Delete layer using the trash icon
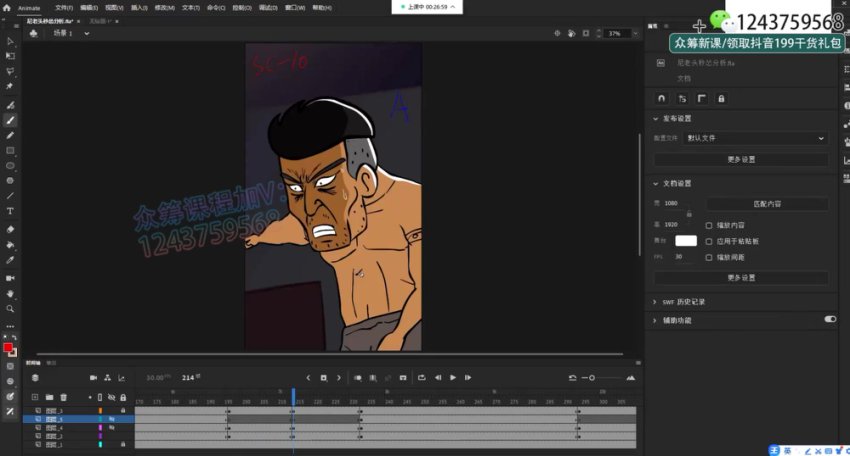 pos(63,397)
